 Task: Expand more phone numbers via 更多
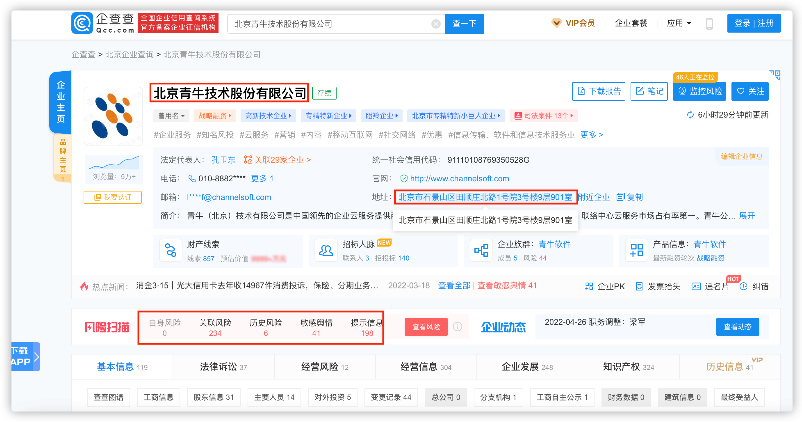(x=260, y=178)
